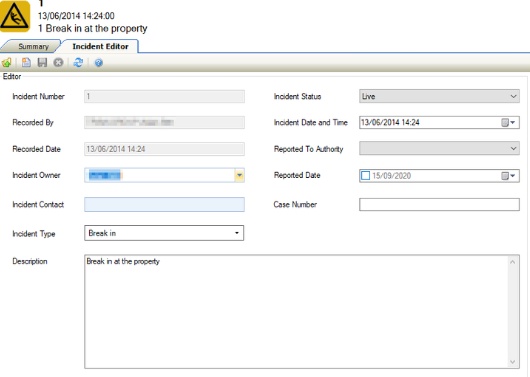The image size is (530, 377).
Task: Click the Incident Contact input field
Action: point(164,205)
